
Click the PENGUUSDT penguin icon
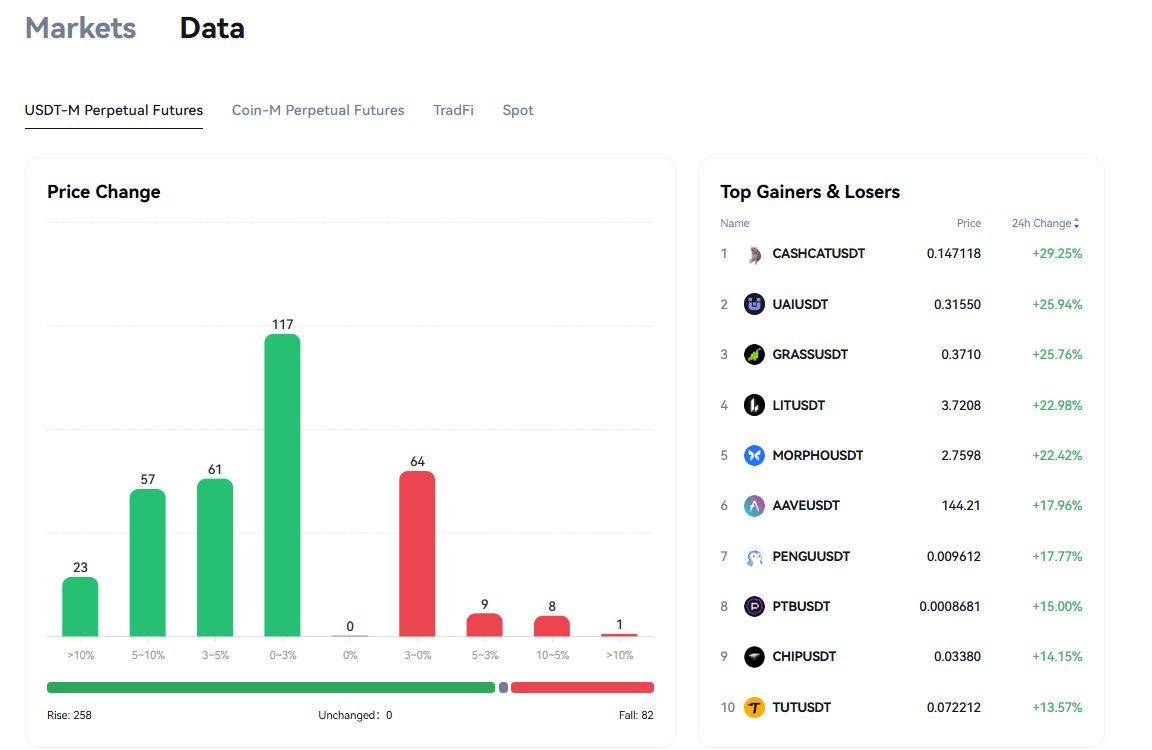click(754, 556)
